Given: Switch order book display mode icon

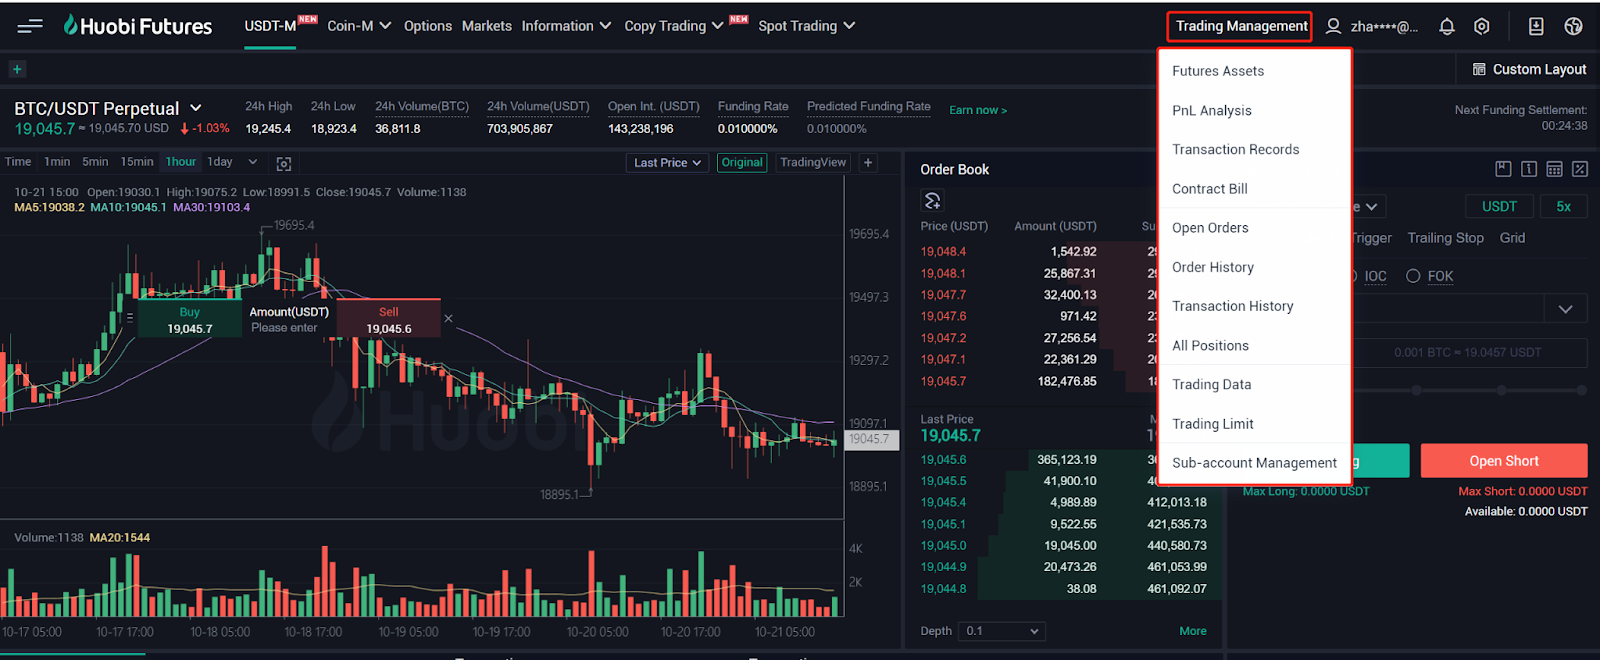Looking at the screenshot, I should pos(932,201).
